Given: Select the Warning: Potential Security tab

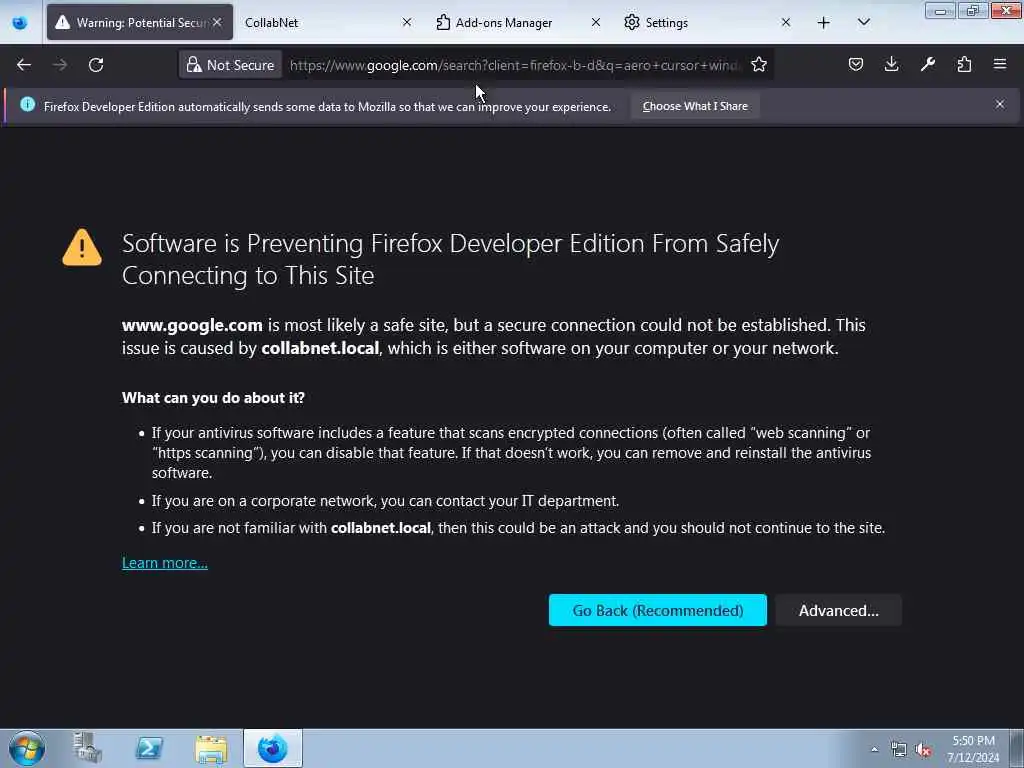Looking at the screenshot, I should pyautogui.click(x=140, y=23).
